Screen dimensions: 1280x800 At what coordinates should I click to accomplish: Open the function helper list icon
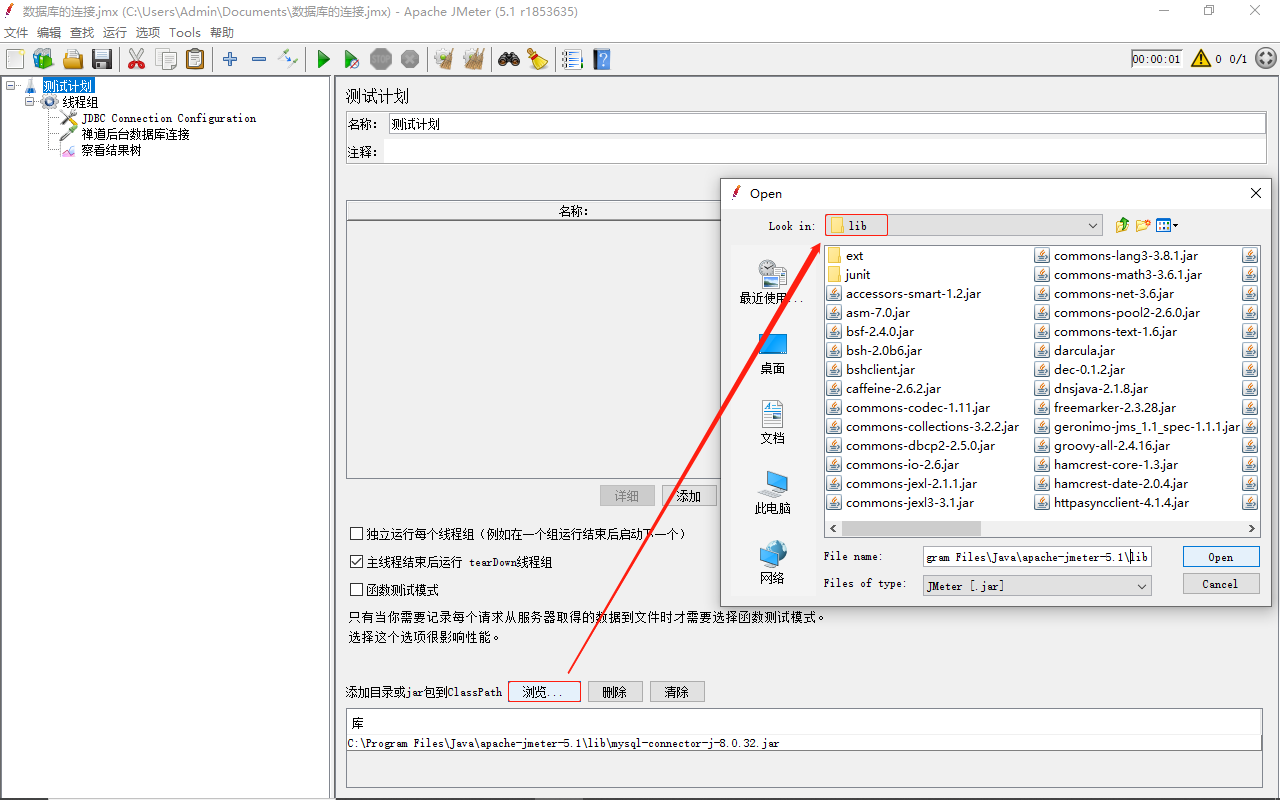coord(572,59)
